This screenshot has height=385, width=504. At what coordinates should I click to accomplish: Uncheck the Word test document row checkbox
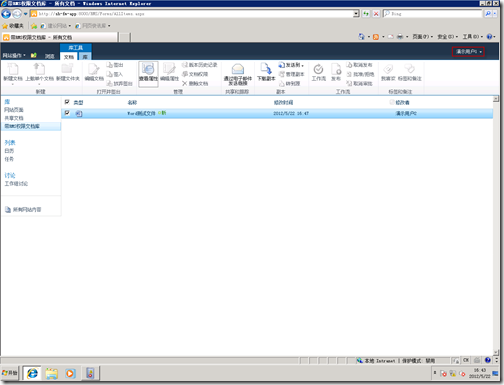point(67,113)
